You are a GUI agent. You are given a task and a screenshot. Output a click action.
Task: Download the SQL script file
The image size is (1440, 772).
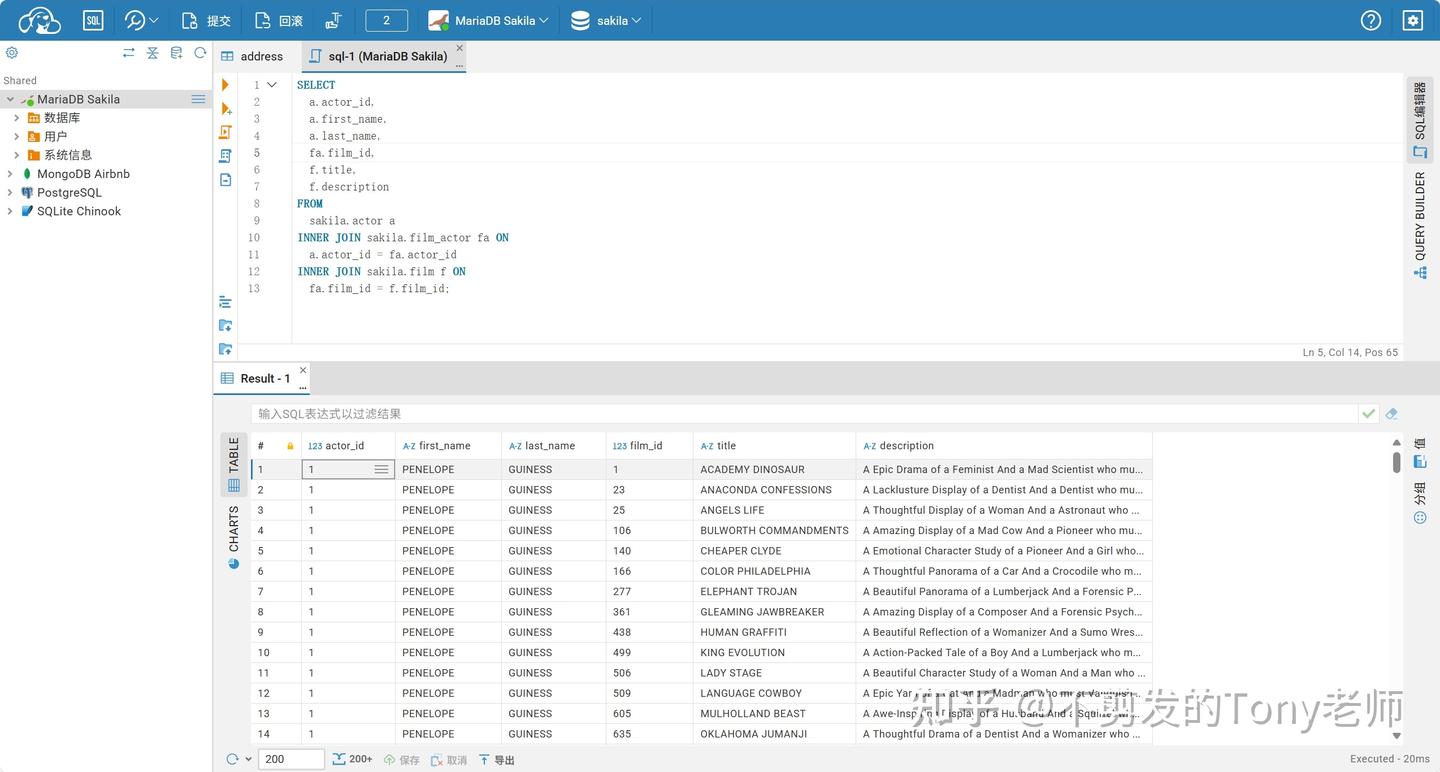(225, 325)
